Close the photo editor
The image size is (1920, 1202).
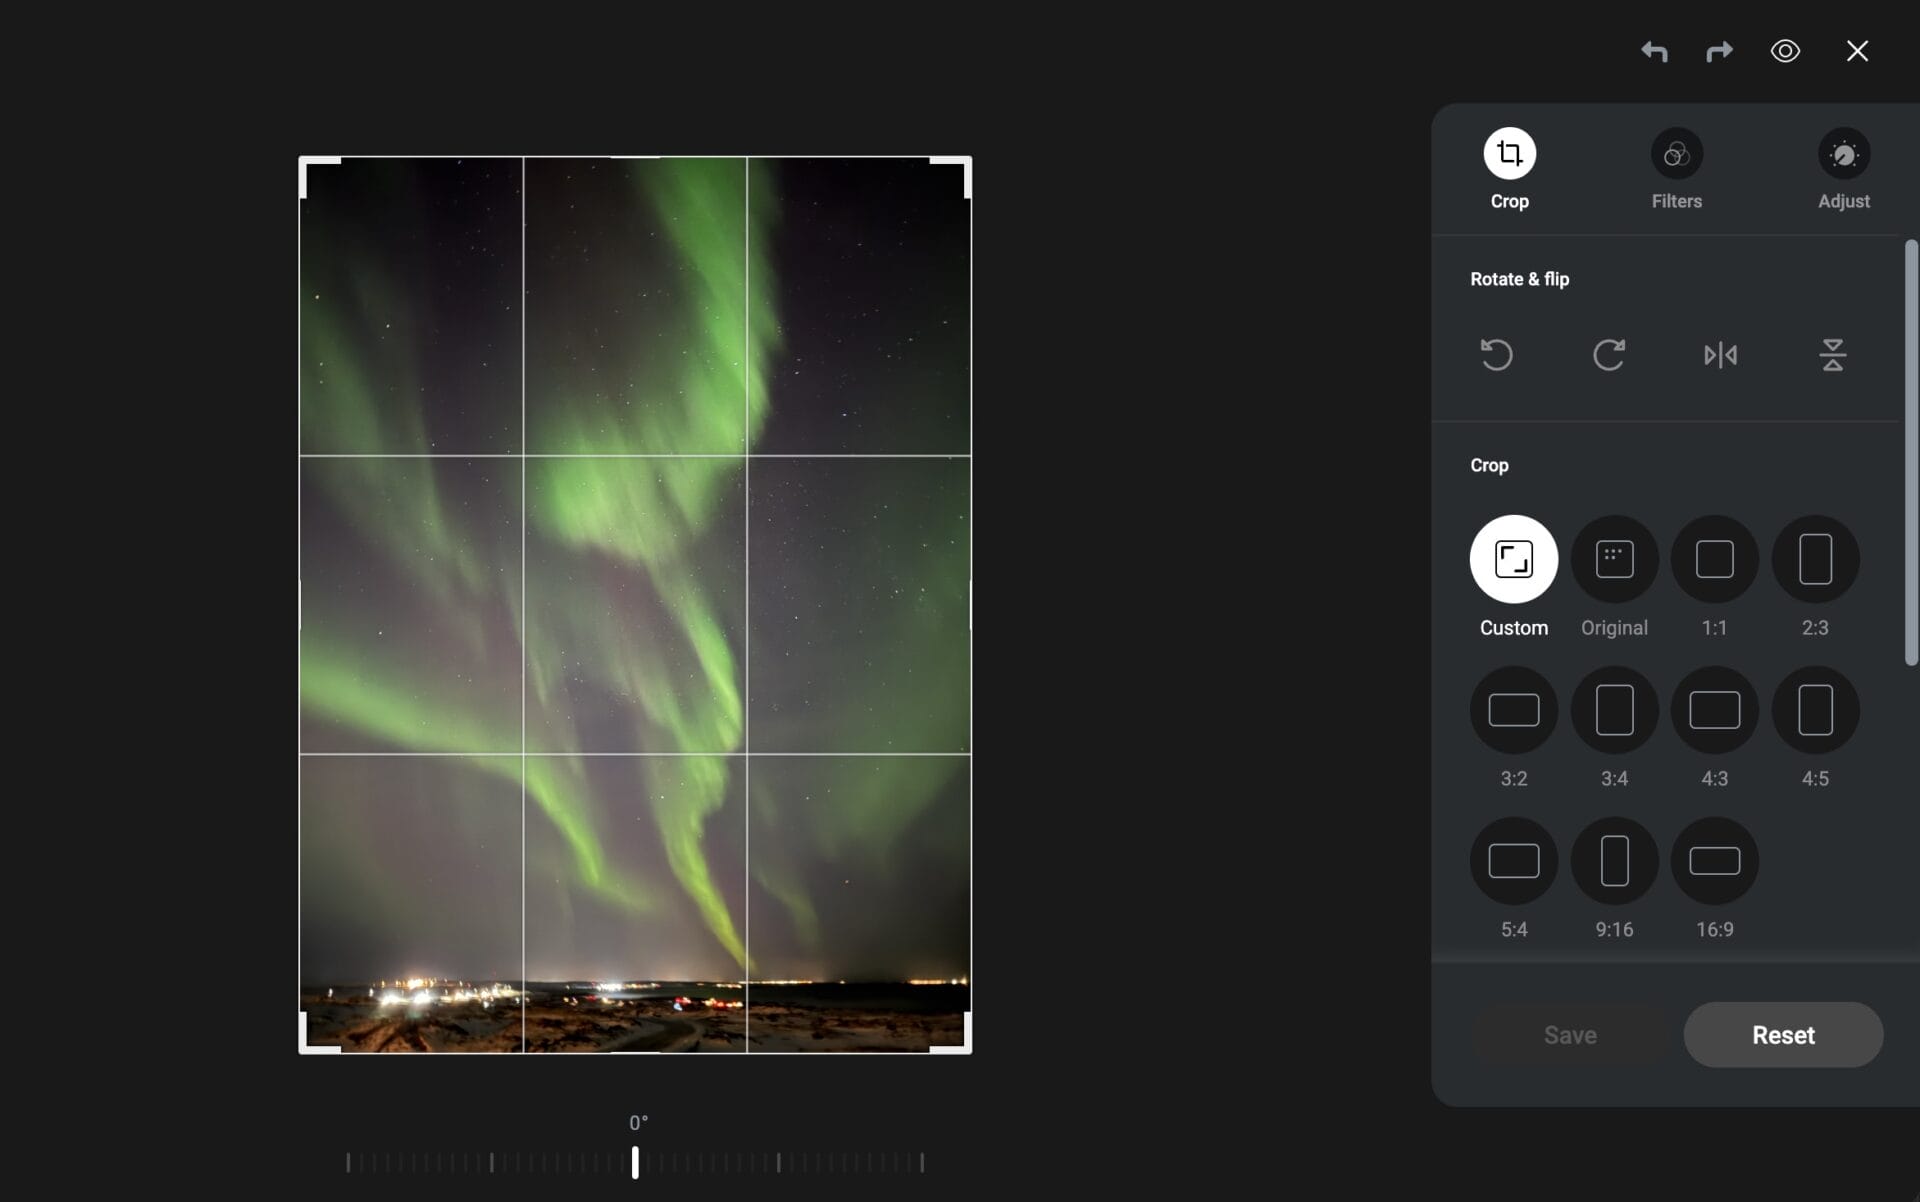tap(1857, 51)
